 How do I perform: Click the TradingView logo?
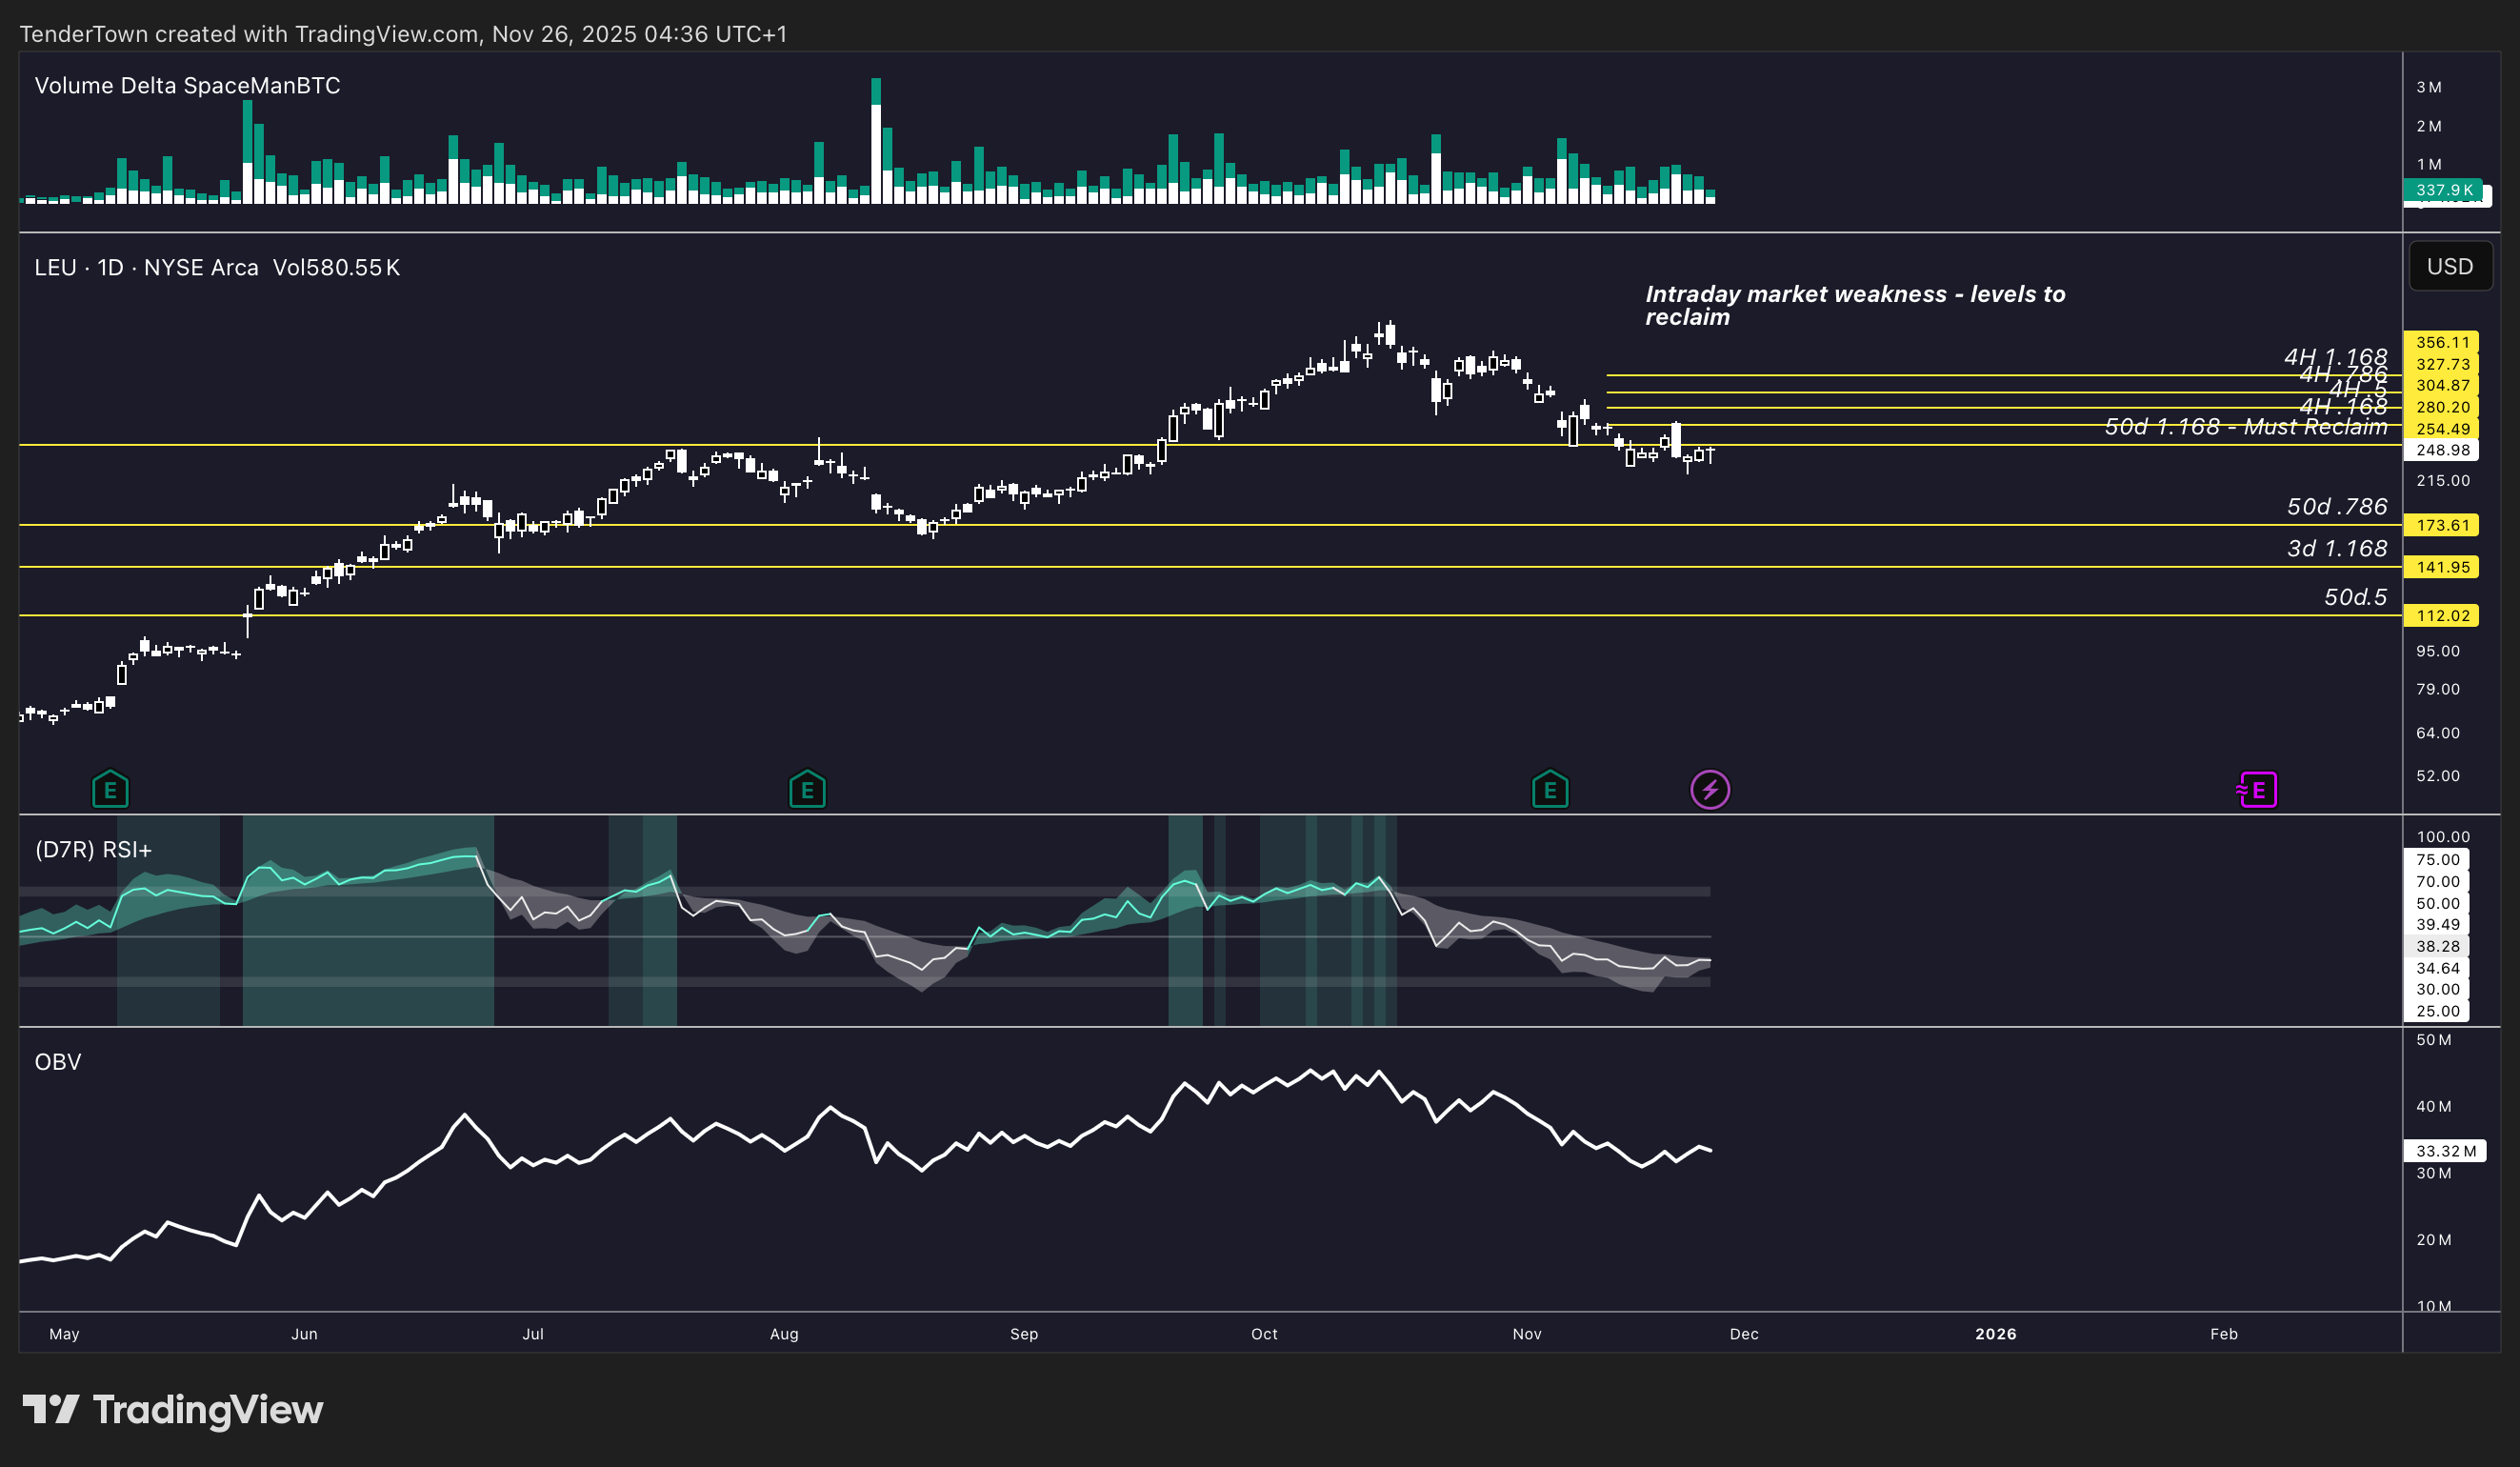click(x=173, y=1410)
